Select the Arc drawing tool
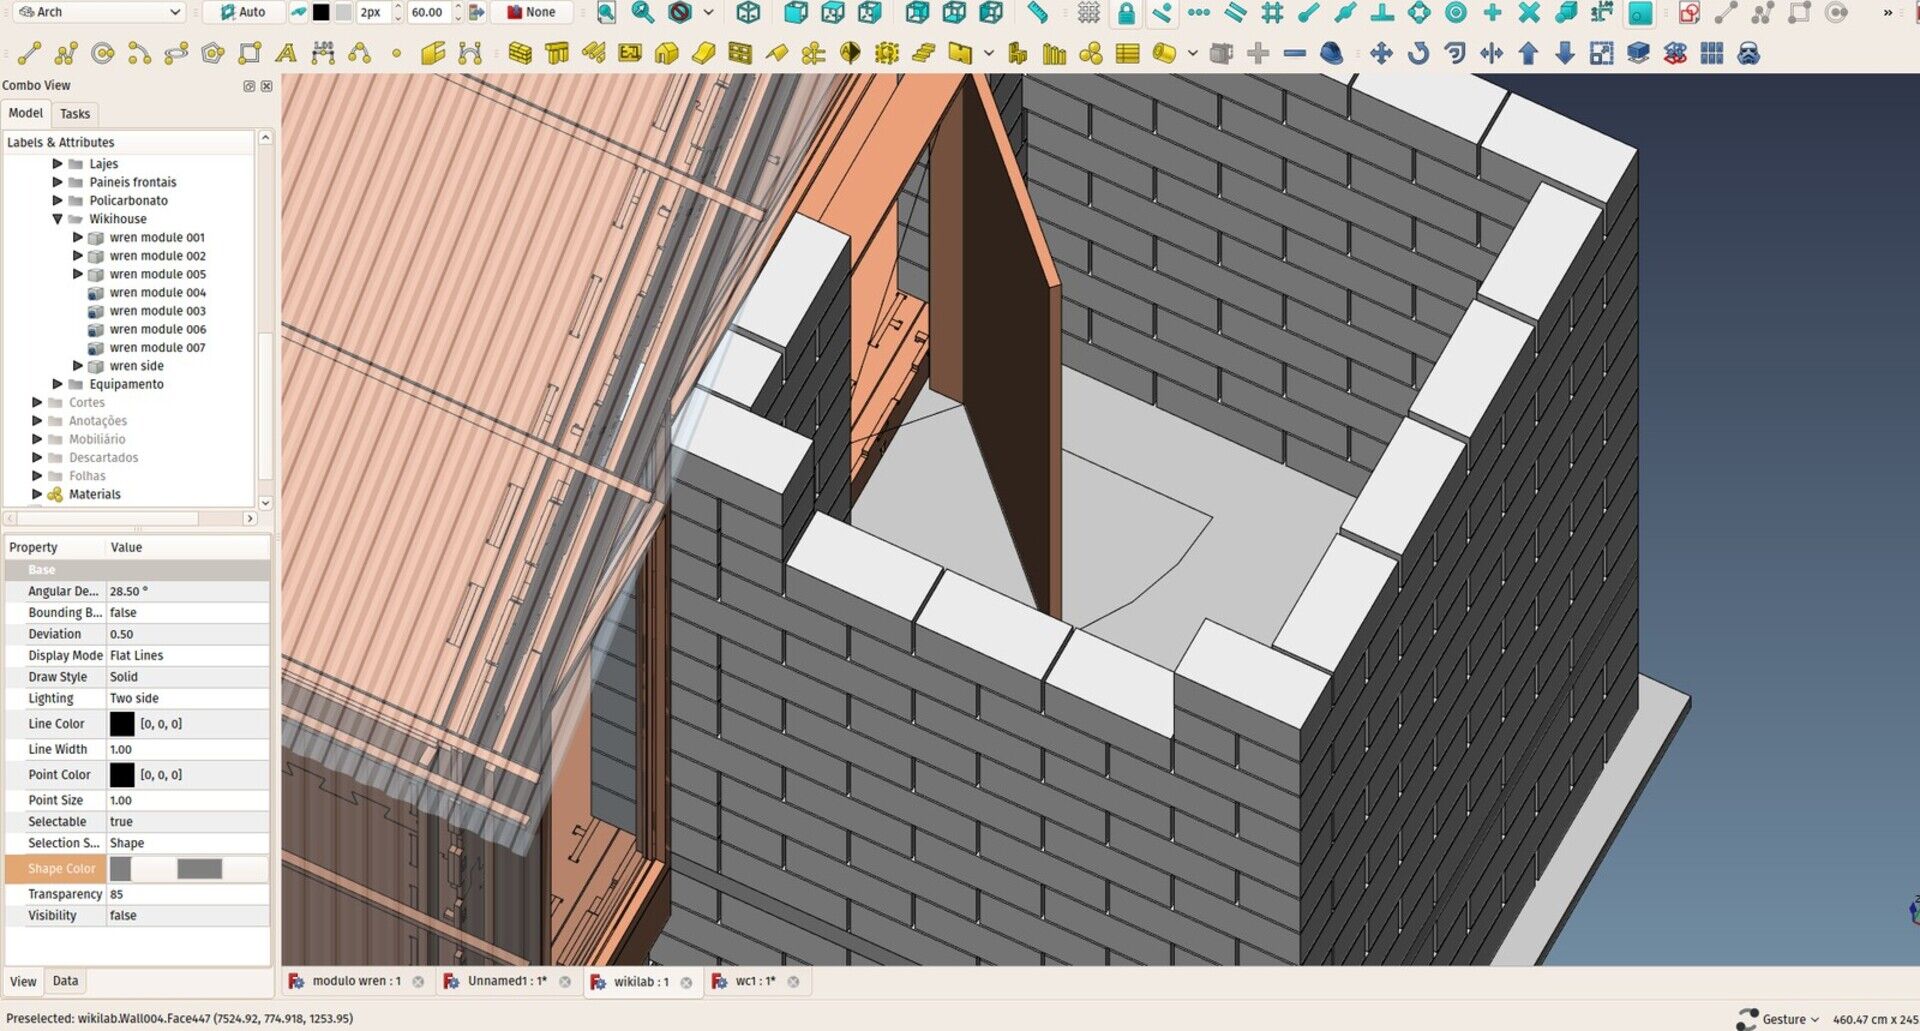This screenshot has height=1031, width=1920. pyautogui.click(x=139, y=53)
